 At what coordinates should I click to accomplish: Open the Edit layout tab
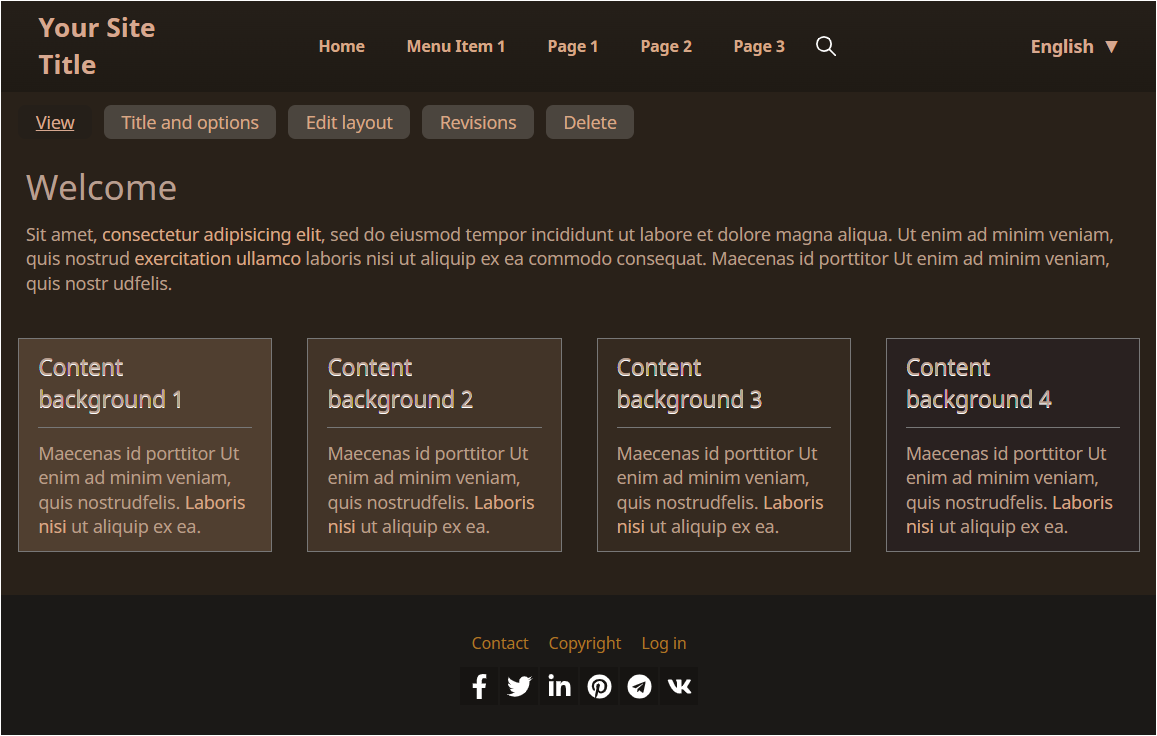(349, 122)
